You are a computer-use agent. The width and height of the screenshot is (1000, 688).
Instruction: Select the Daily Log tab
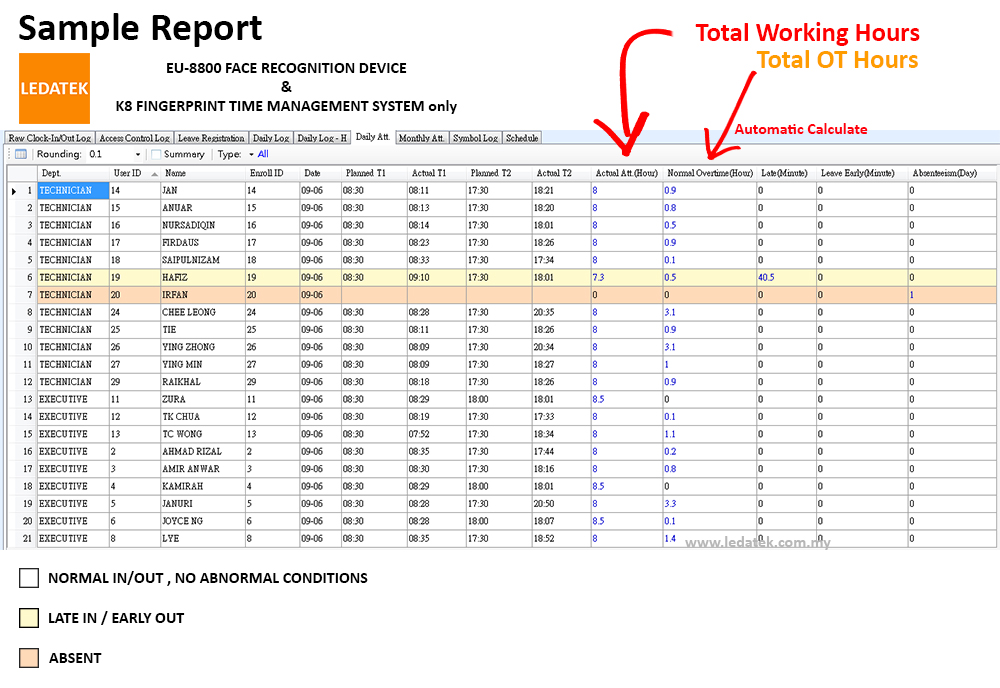(x=271, y=138)
